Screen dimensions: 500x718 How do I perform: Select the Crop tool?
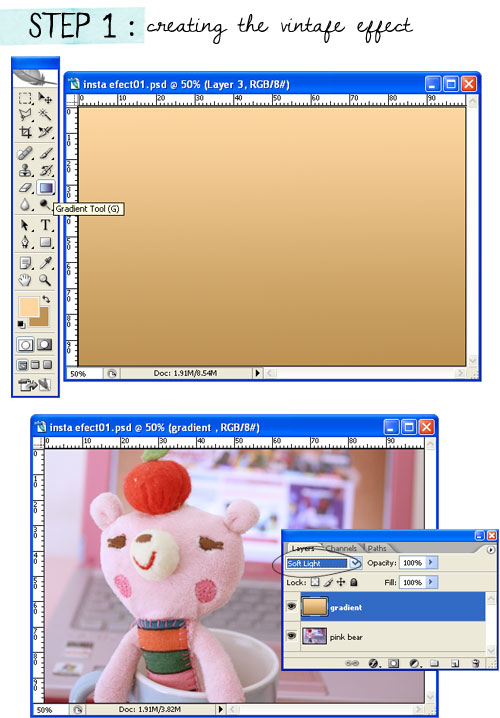[26, 132]
